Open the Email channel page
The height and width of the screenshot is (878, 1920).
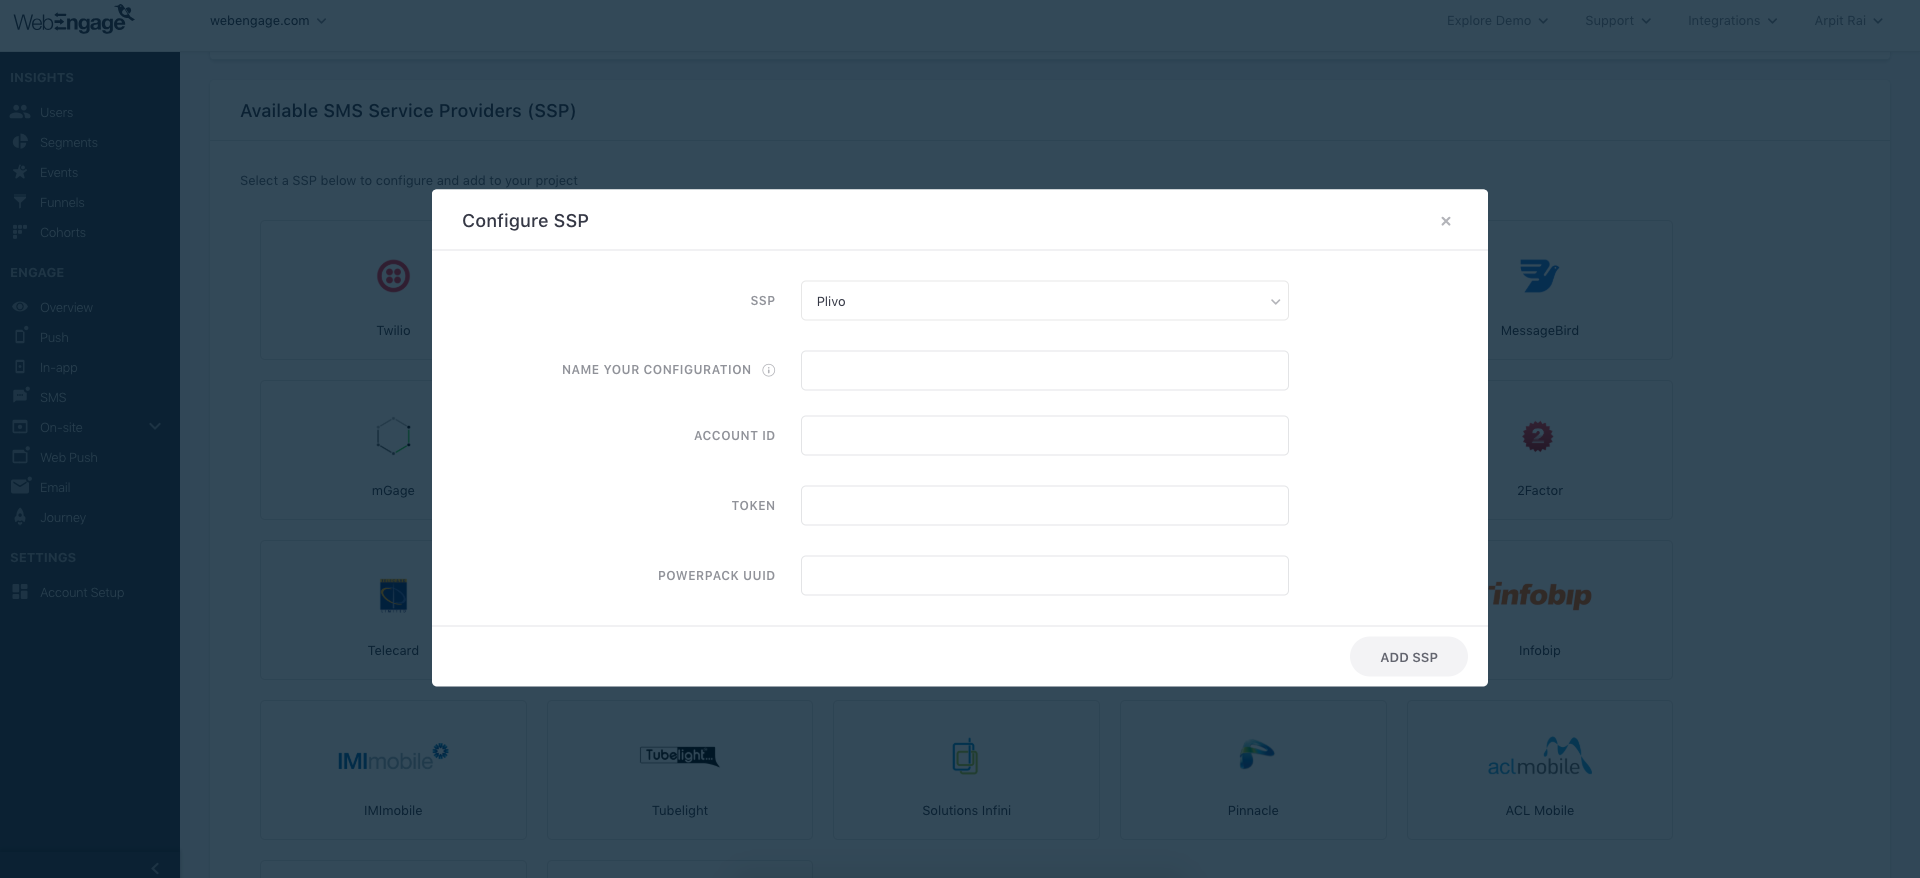click(x=55, y=488)
